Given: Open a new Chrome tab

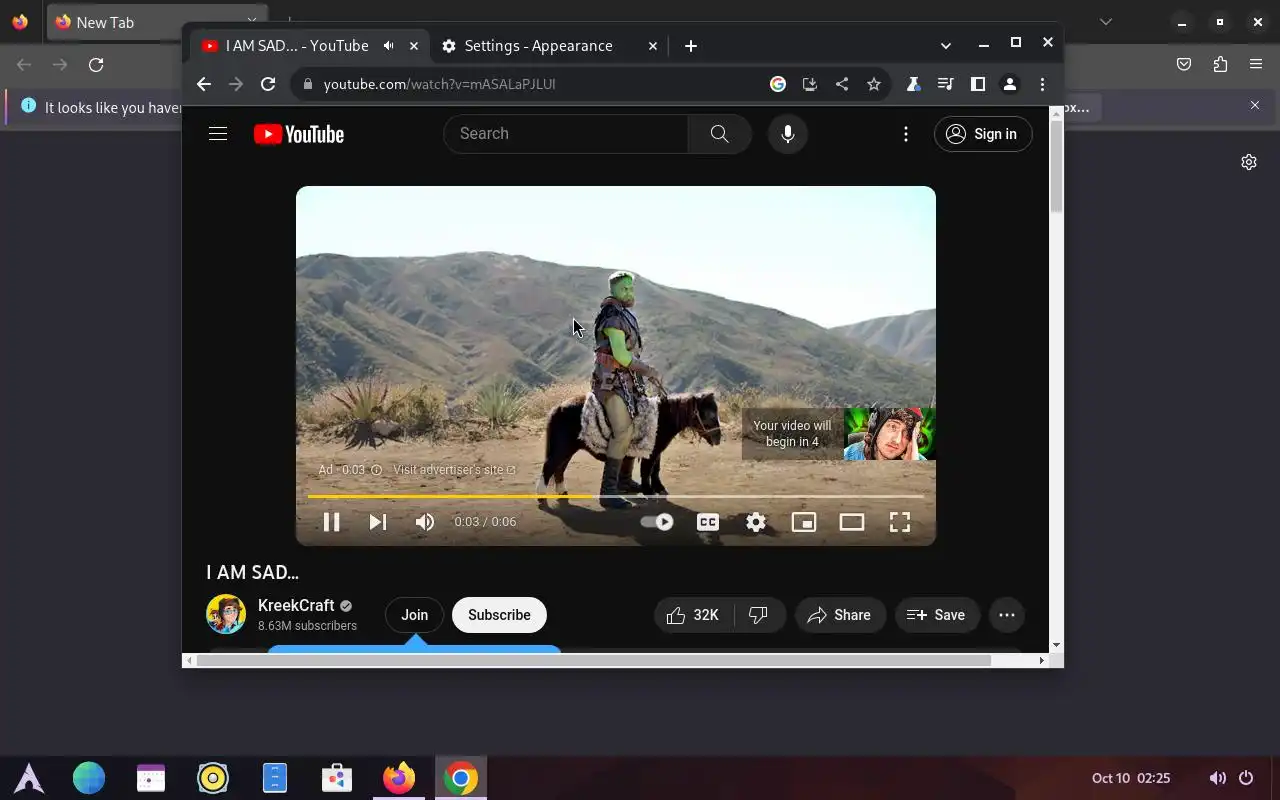Looking at the screenshot, I should coord(691,46).
